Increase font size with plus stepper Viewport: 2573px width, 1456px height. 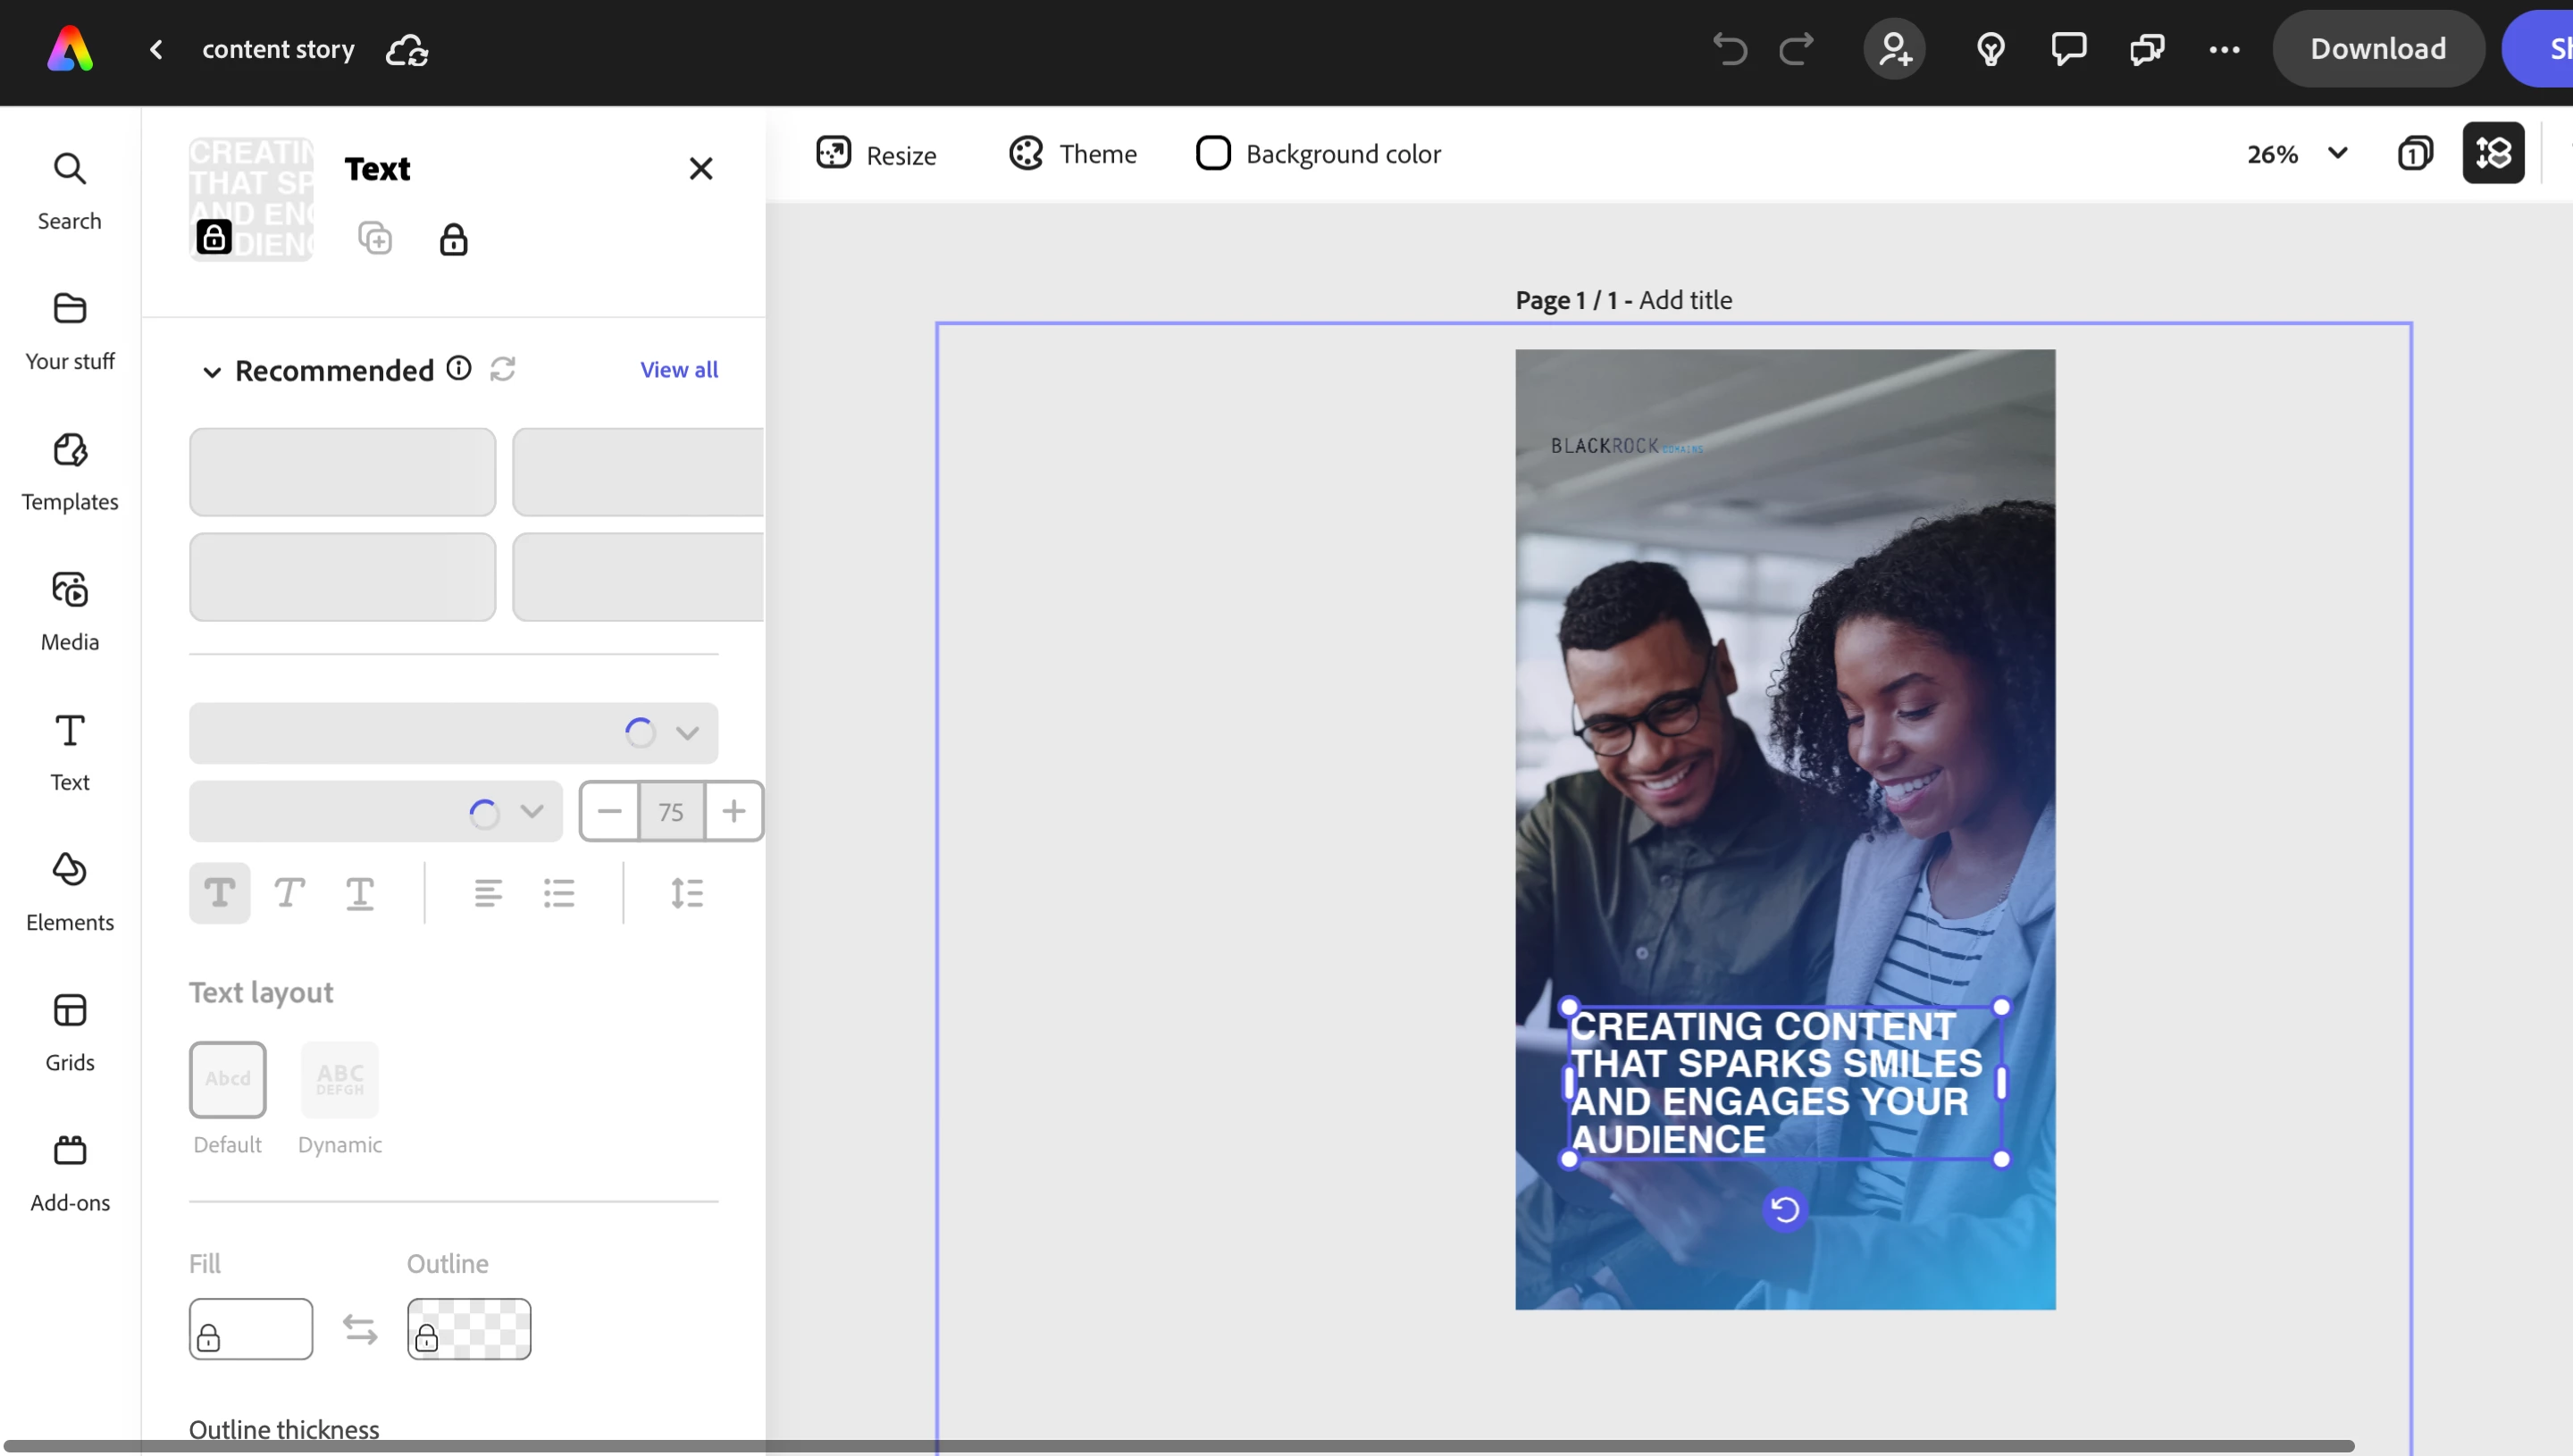coord(733,811)
